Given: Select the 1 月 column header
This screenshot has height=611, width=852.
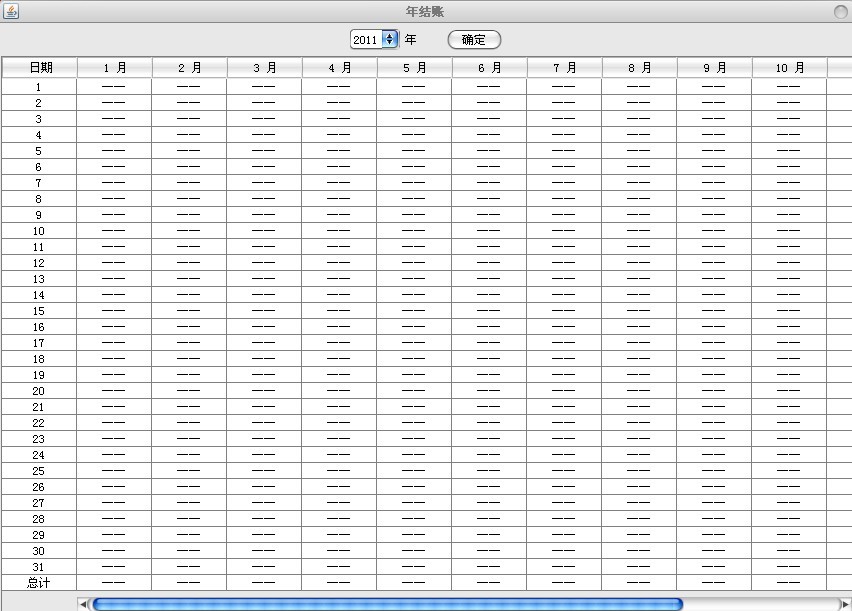Looking at the screenshot, I should coord(115,67).
